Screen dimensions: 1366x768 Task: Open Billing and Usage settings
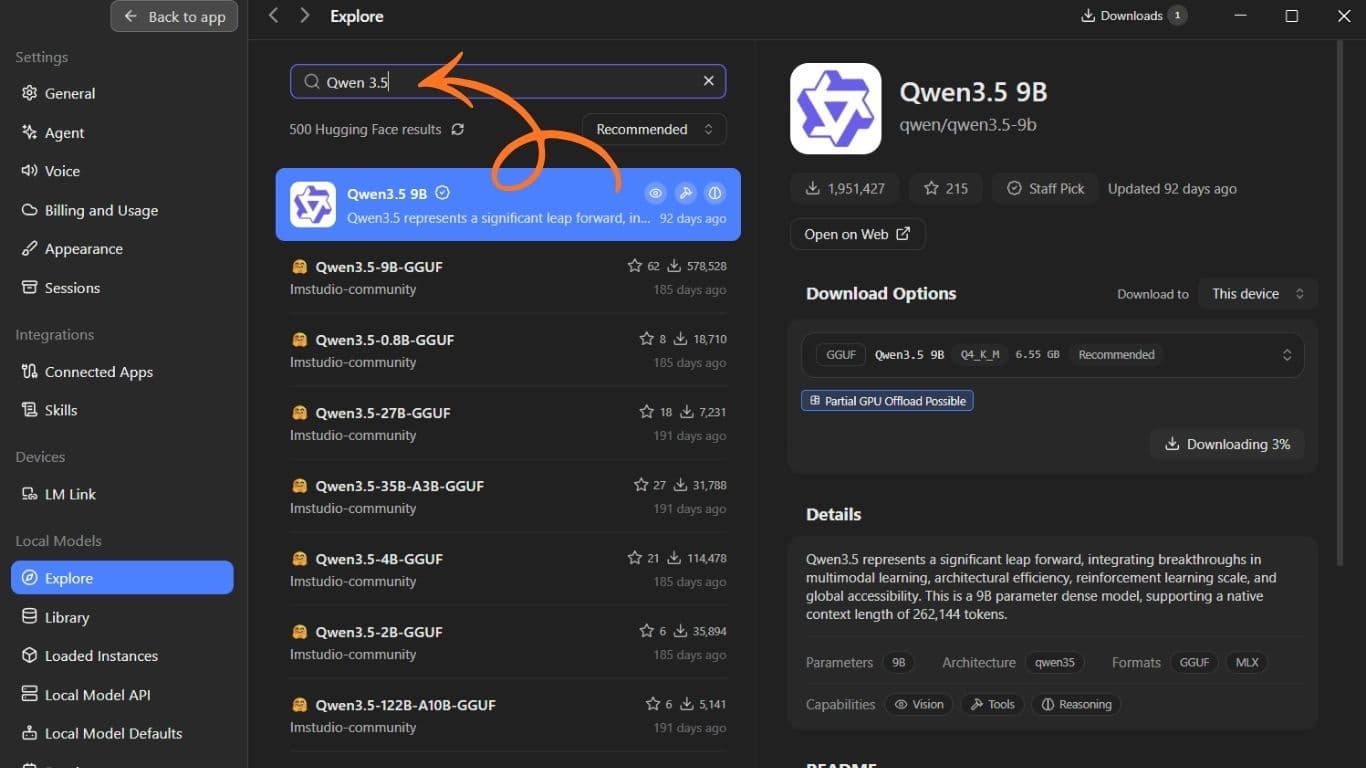[122, 210]
